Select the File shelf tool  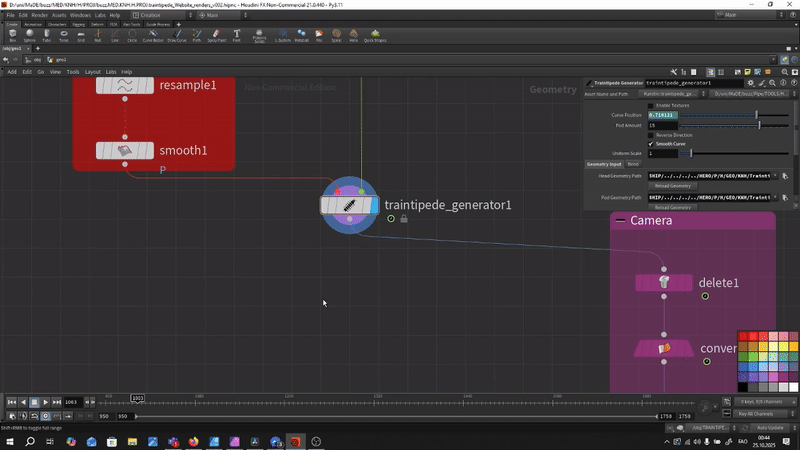pyautogui.click(x=319, y=35)
